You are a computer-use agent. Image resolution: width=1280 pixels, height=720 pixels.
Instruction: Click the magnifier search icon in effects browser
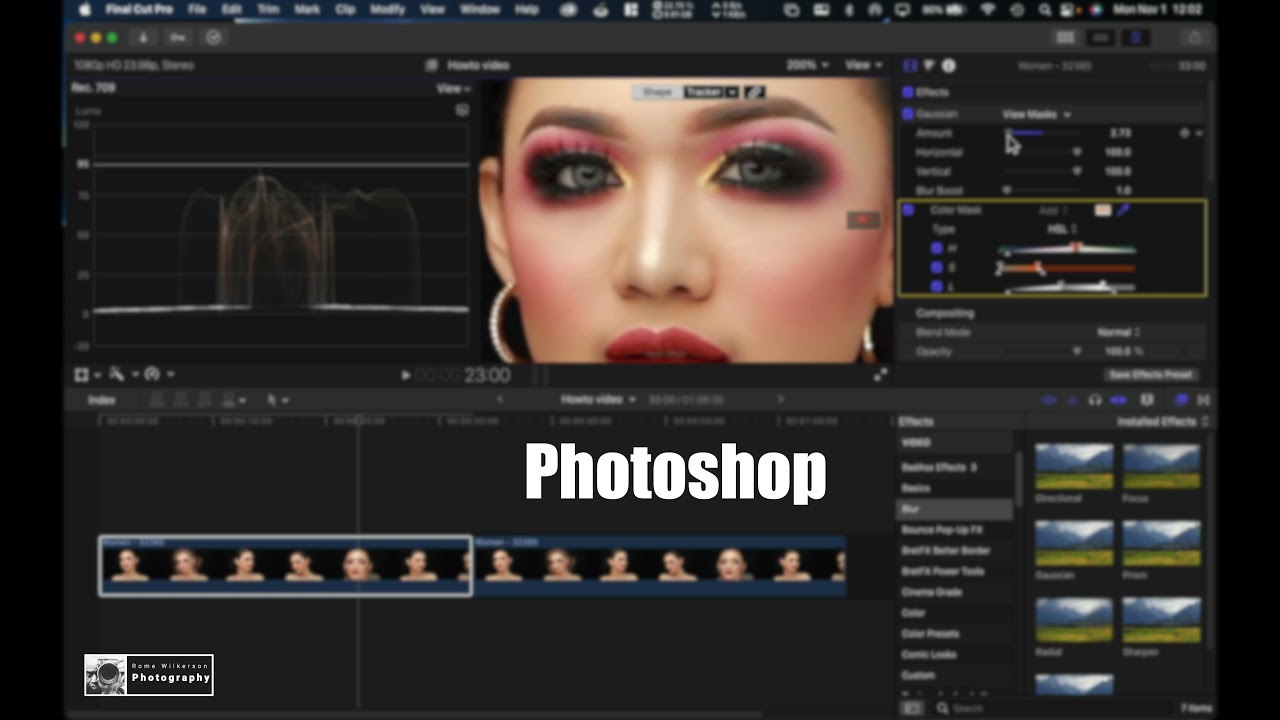[942, 708]
